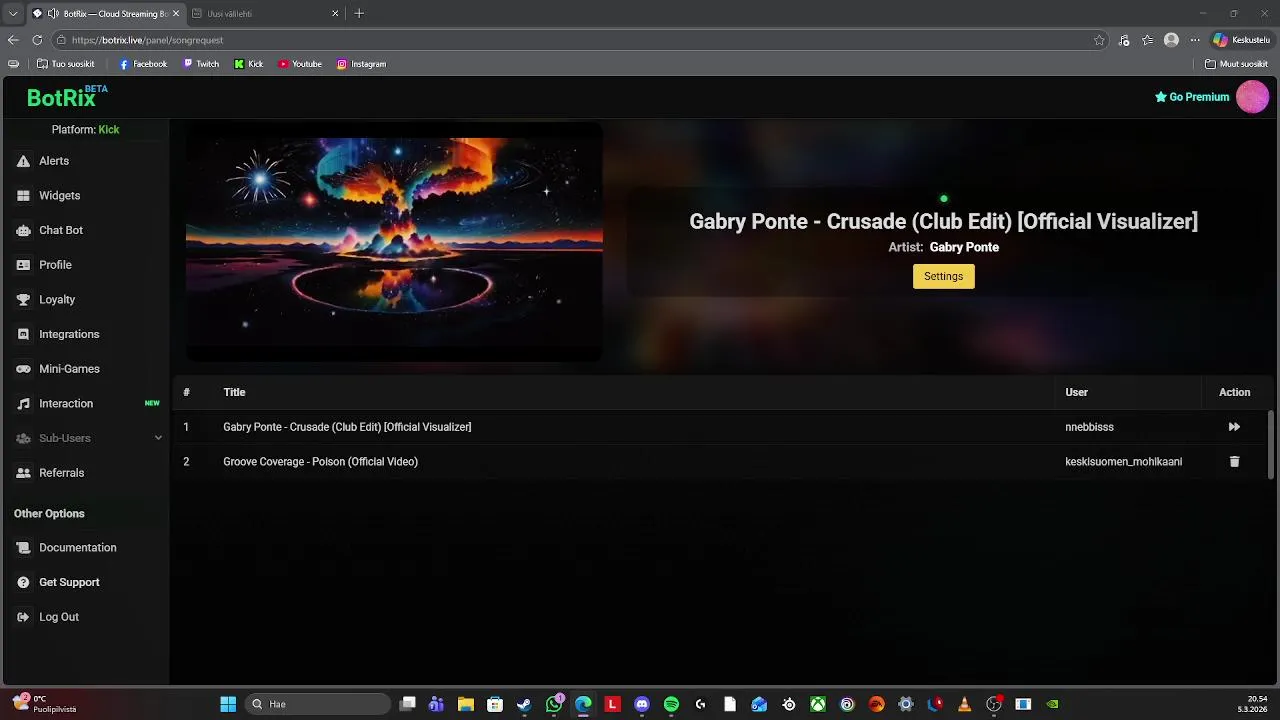
Task: Click the current song video thumbnail
Action: coord(394,242)
